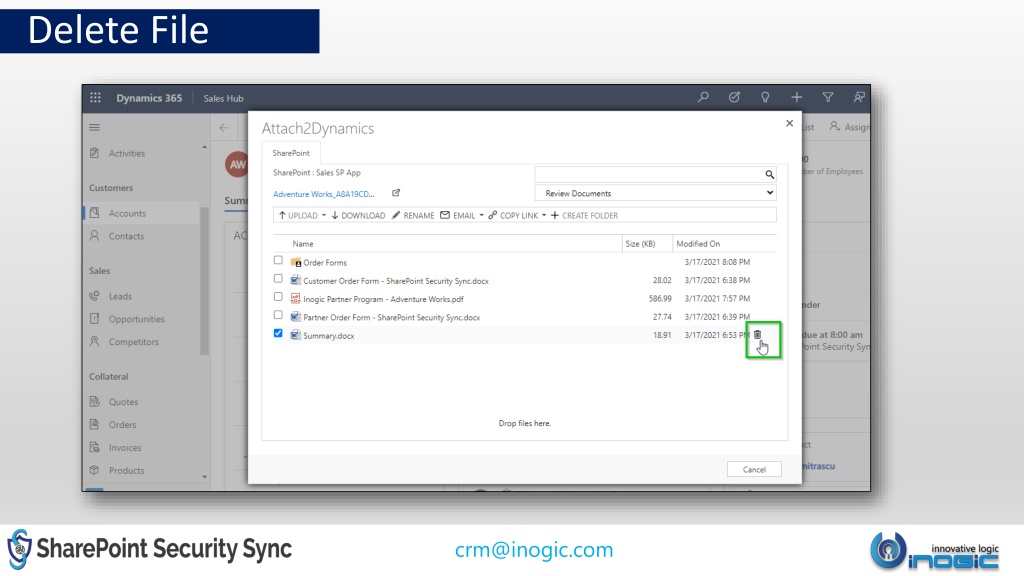Click the Rename pencil toolbar button
Screen dimensions: 1024x576
[x=413, y=216]
